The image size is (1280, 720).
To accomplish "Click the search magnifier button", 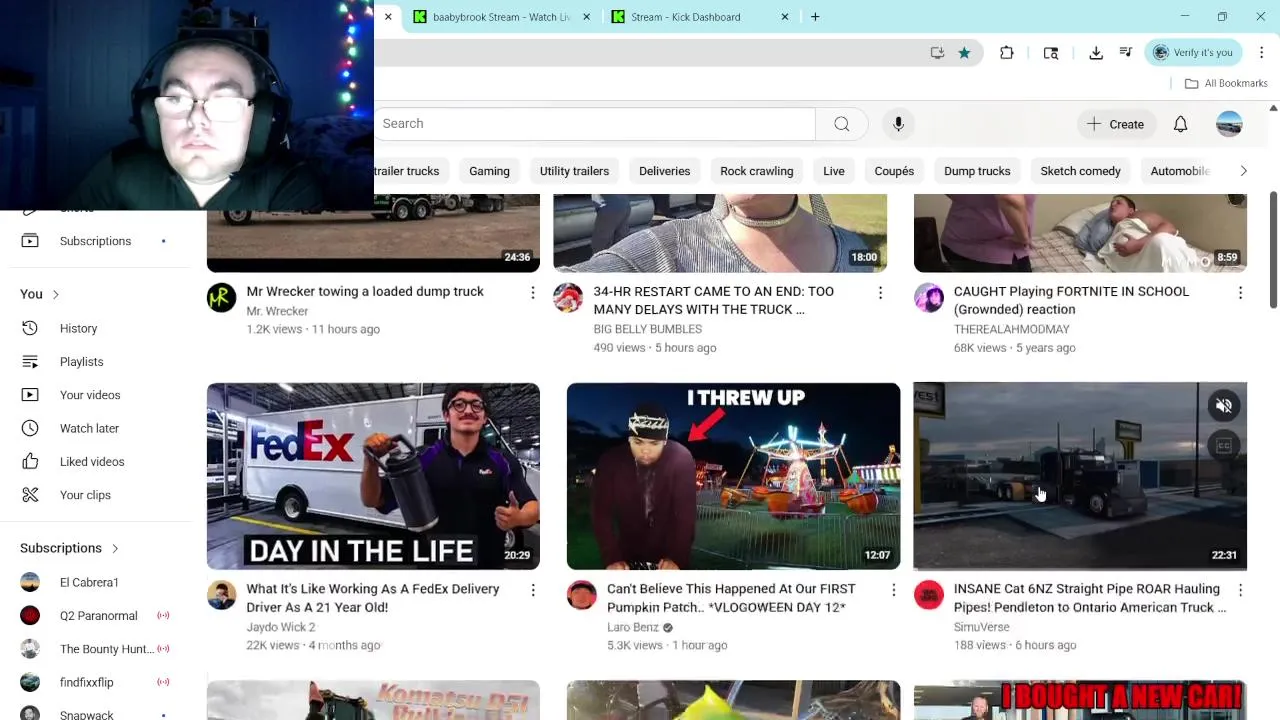I will tap(841, 124).
